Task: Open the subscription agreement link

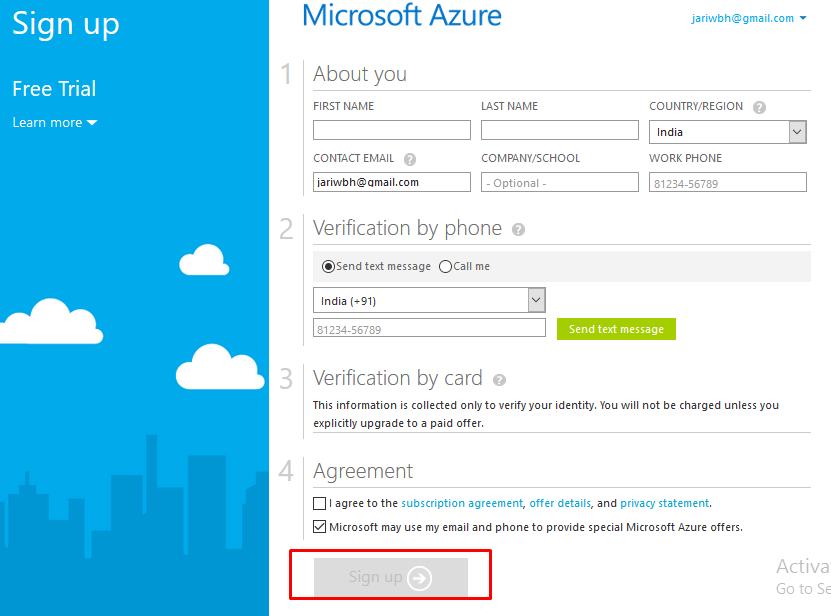Action: point(462,503)
